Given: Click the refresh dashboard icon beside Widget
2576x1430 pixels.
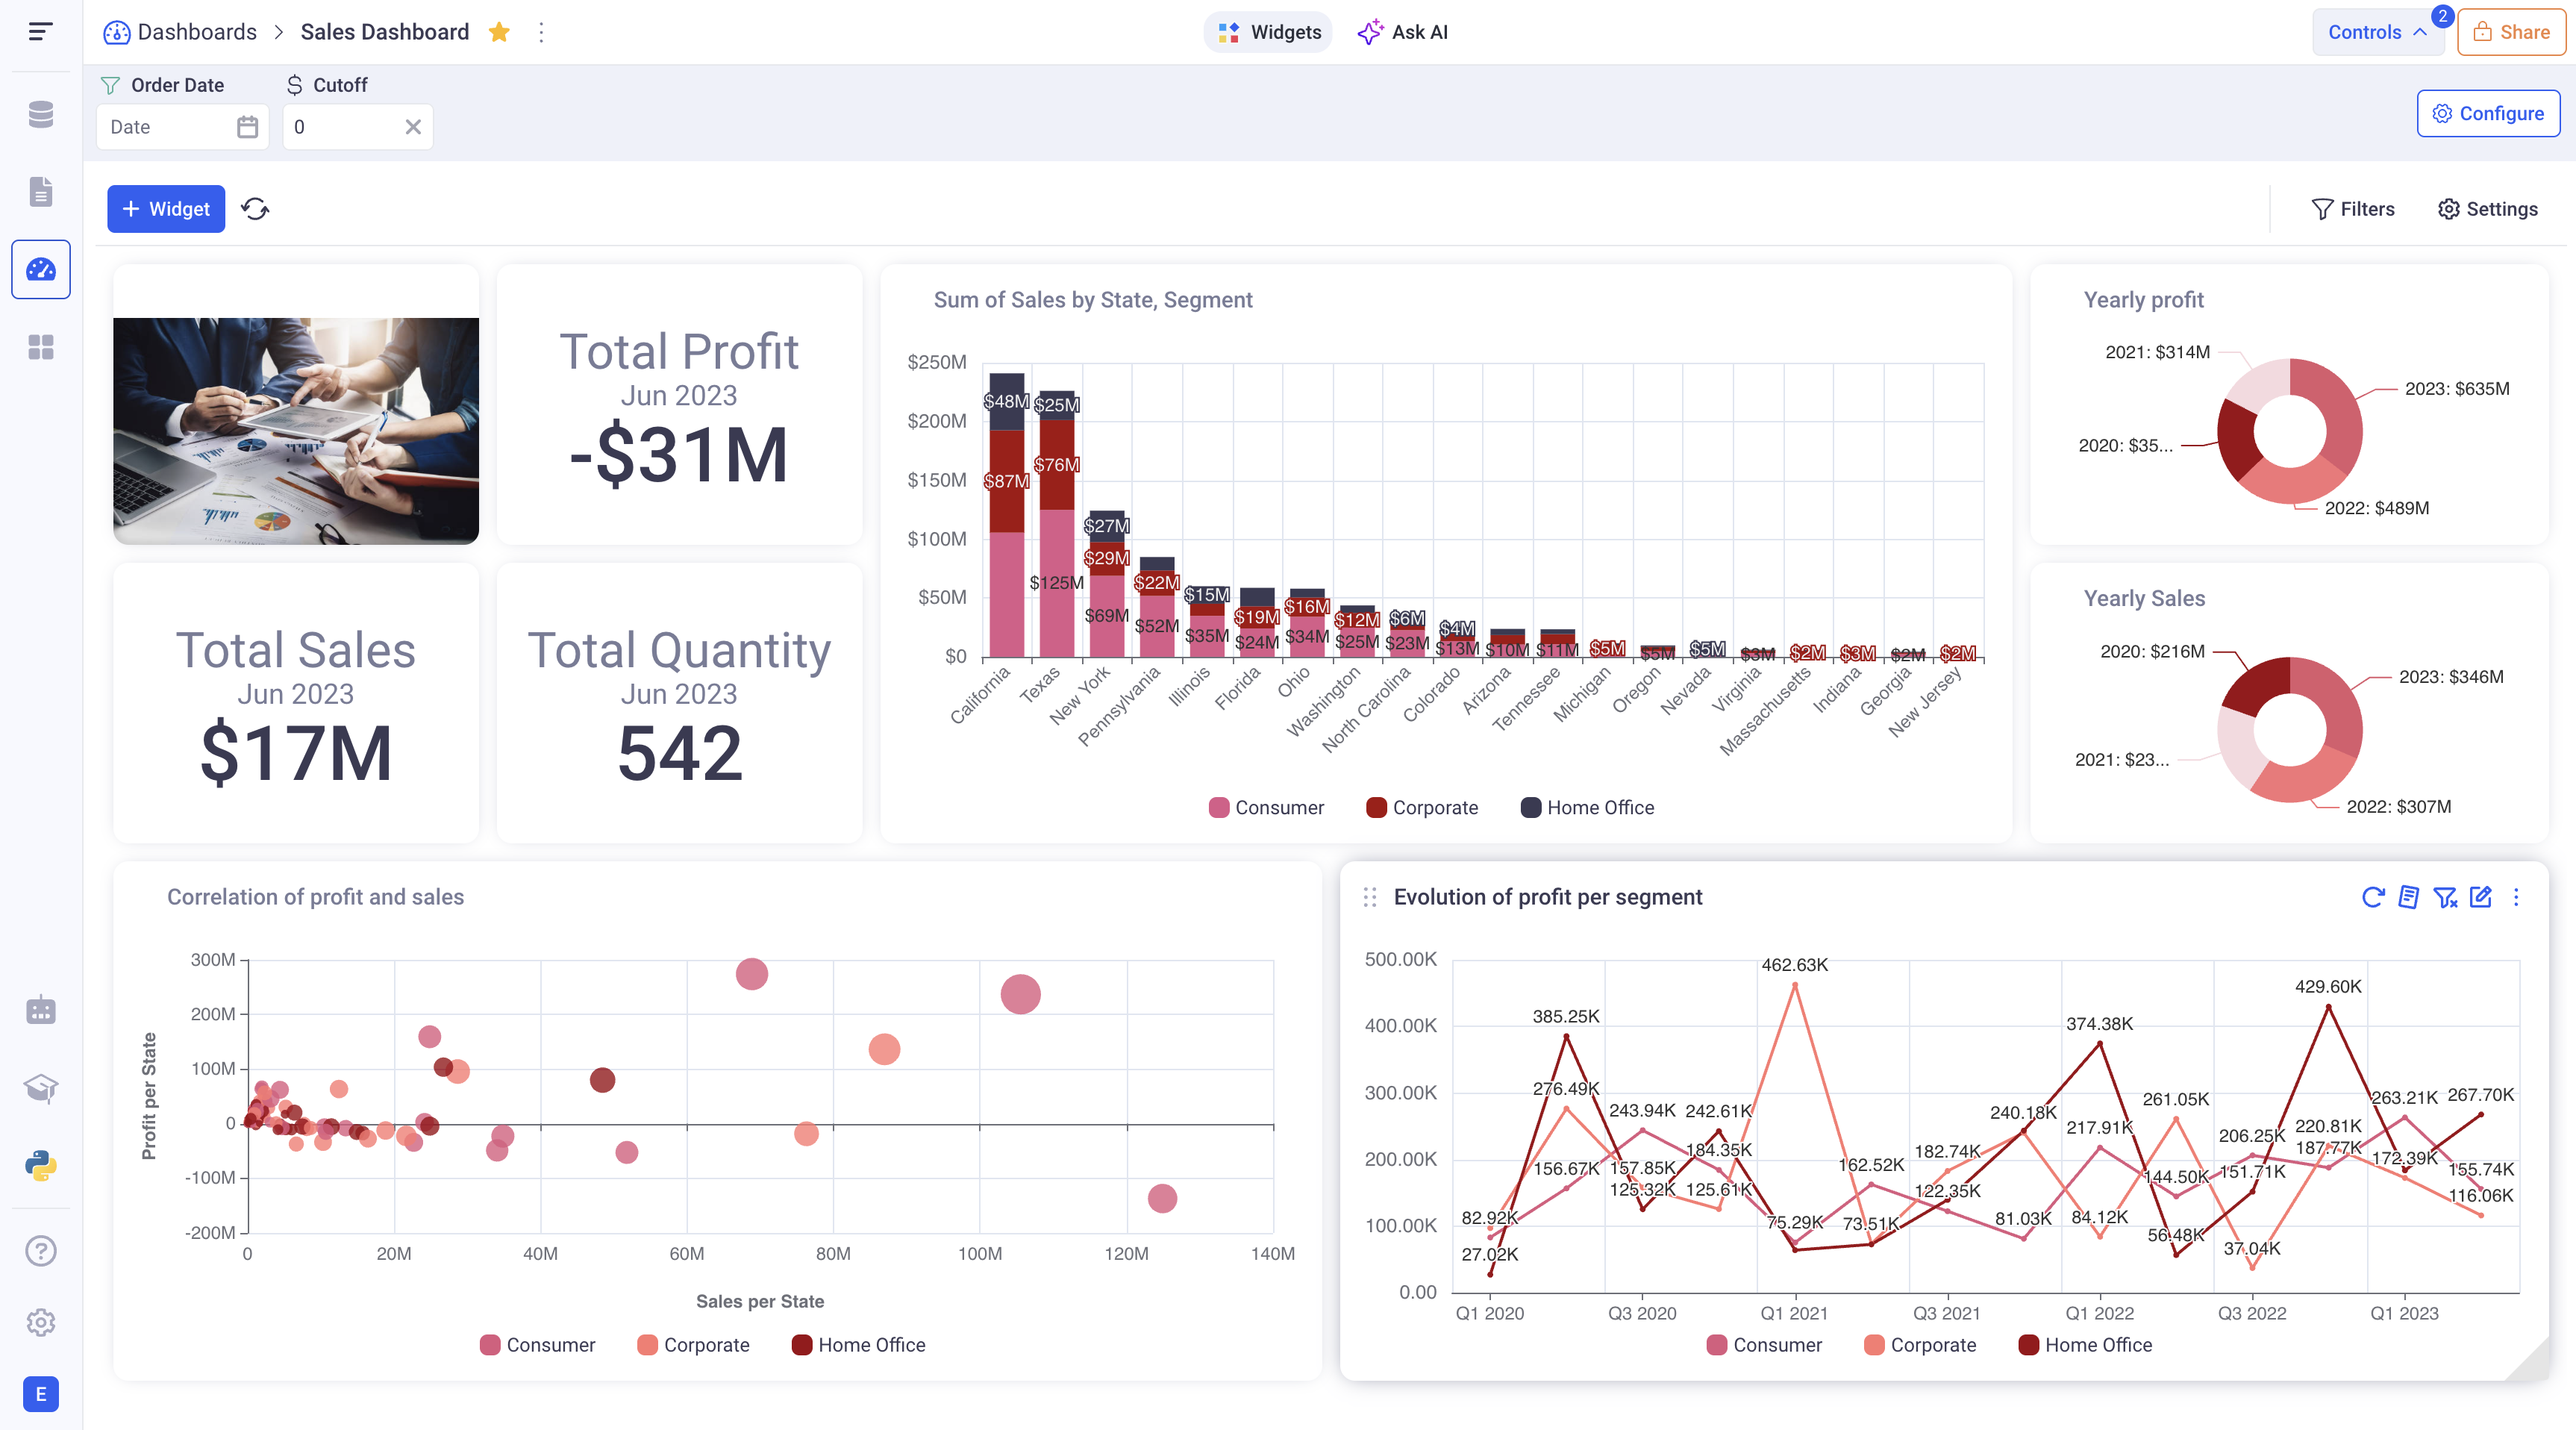Looking at the screenshot, I should [255, 209].
